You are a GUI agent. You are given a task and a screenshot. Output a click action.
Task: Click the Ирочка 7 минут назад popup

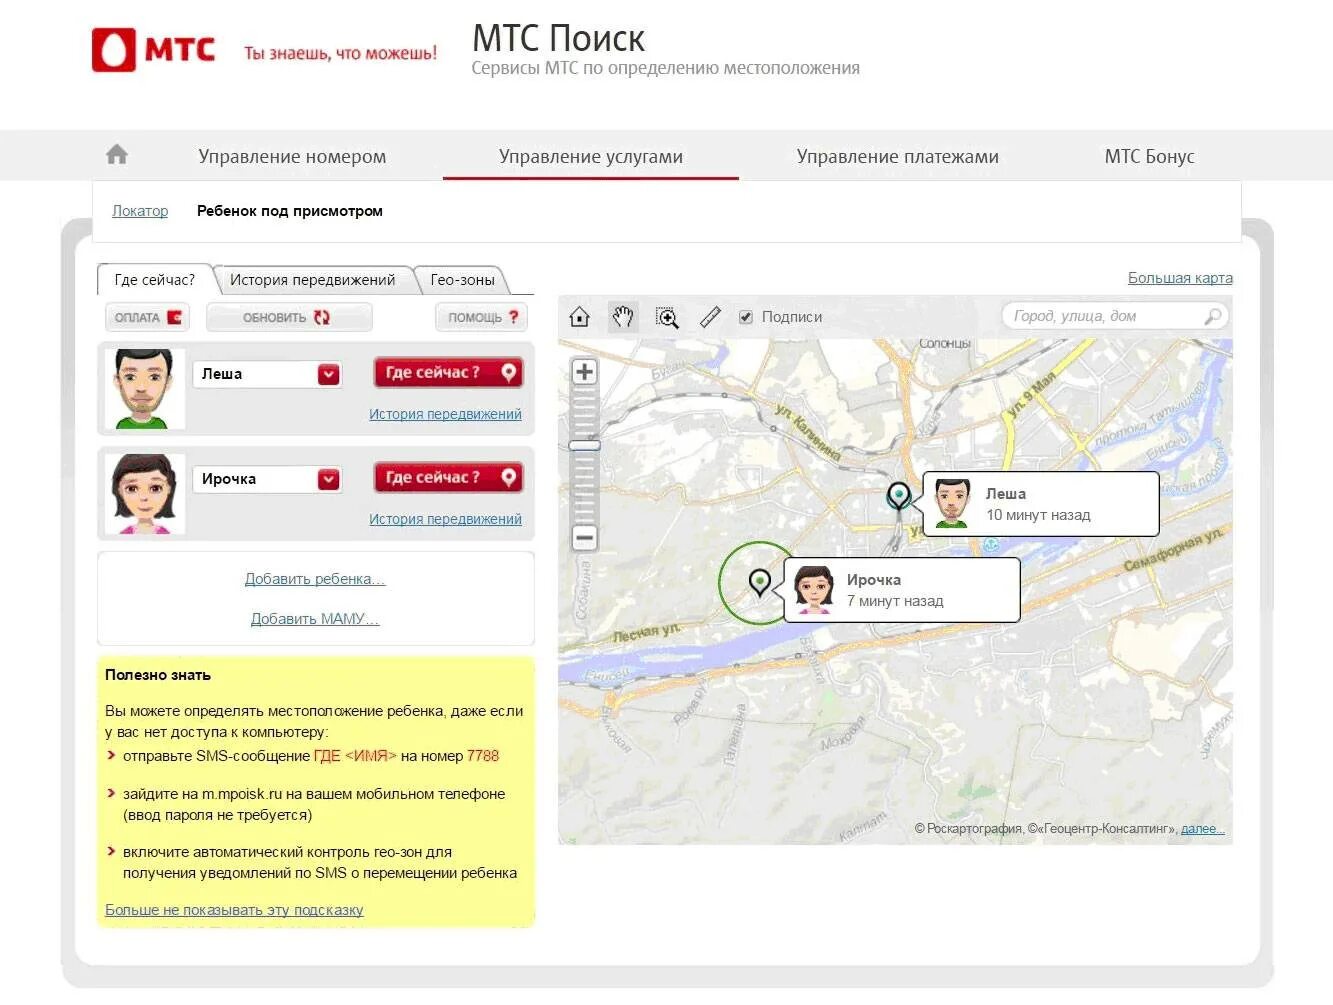coord(902,590)
